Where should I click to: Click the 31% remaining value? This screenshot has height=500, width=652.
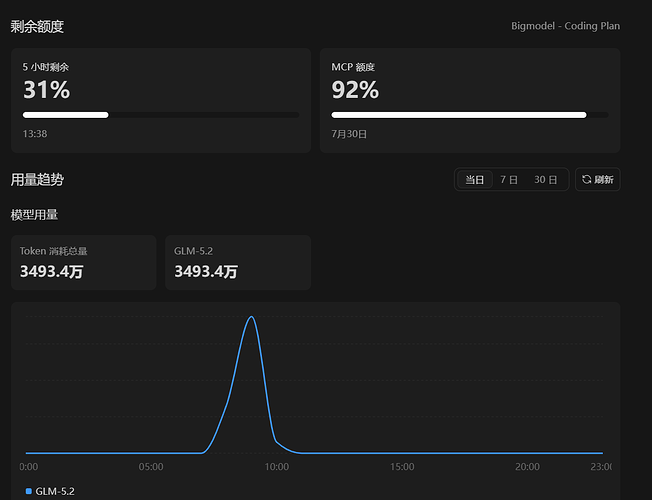[47, 89]
